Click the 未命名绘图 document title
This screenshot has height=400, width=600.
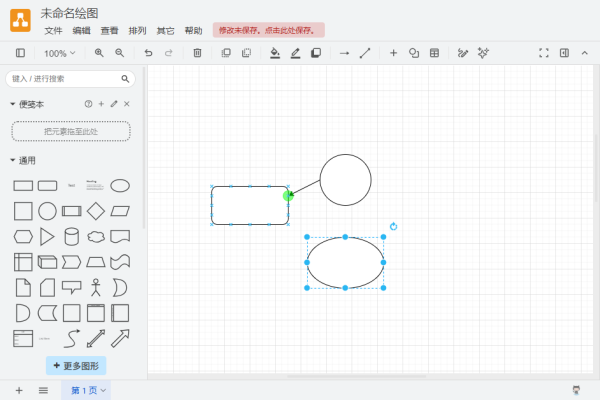coord(69,13)
